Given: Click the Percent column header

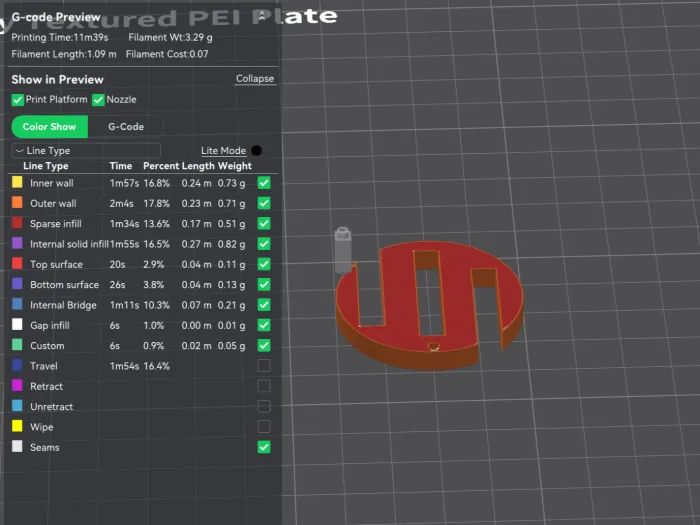Looking at the screenshot, I should [161, 166].
